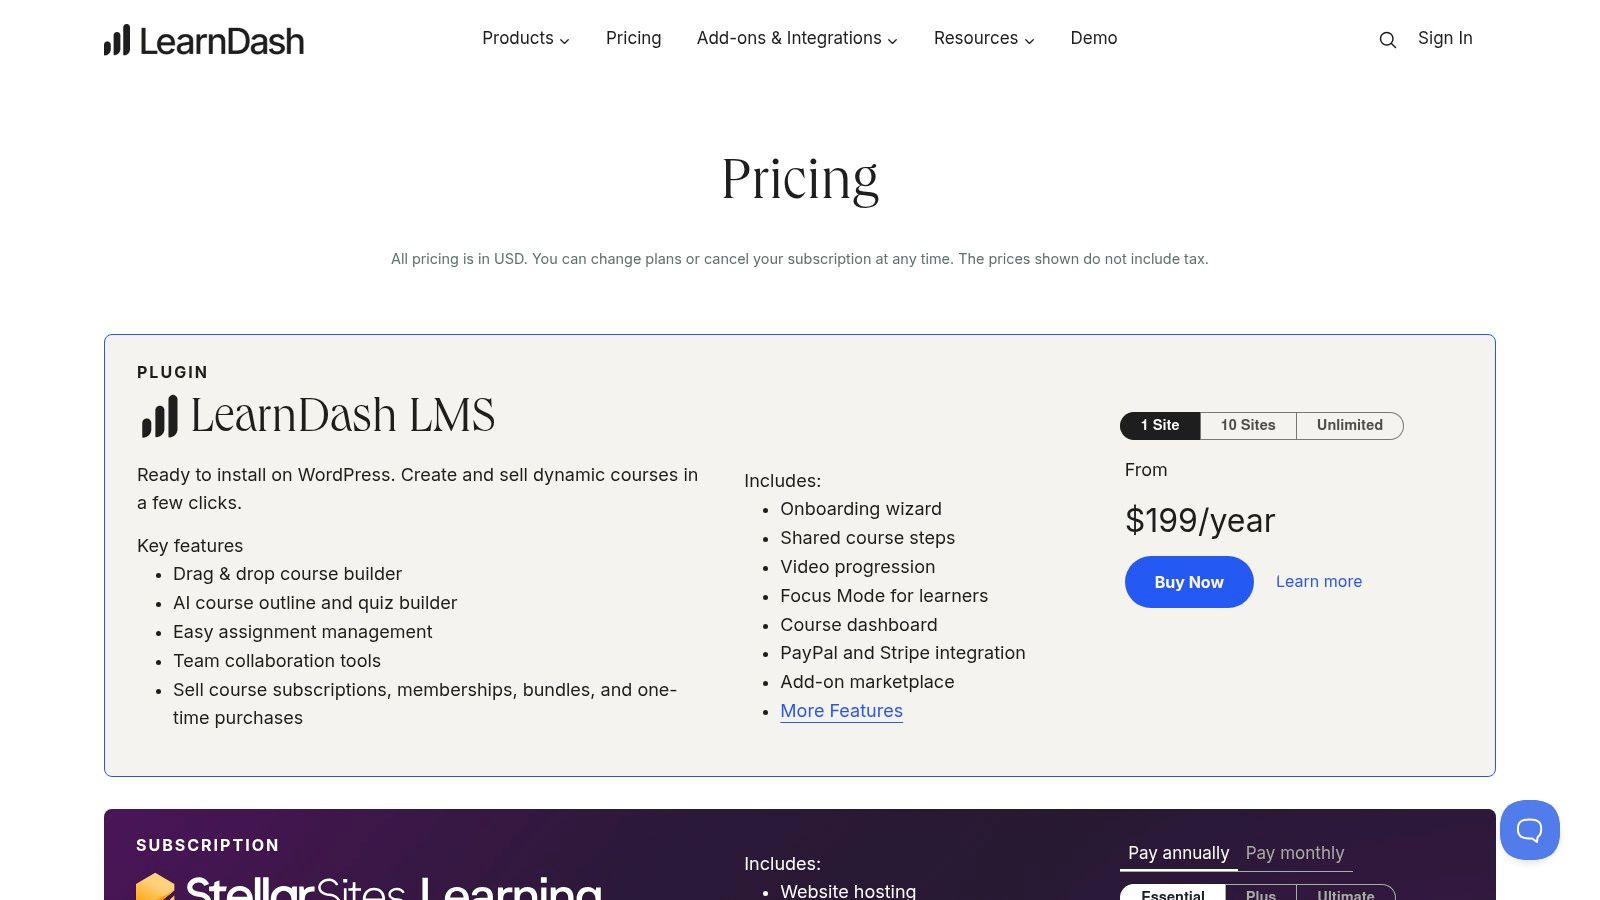This screenshot has height=900, width=1600.
Task: Click the LearnDash logo in the header
Action: (203, 40)
